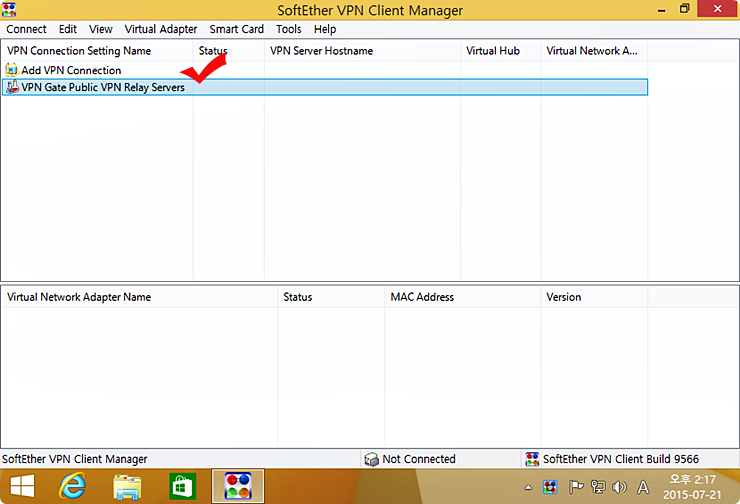This screenshot has width=740, height=504.
Task: Click the Add VPN Connection icon
Action: point(12,70)
